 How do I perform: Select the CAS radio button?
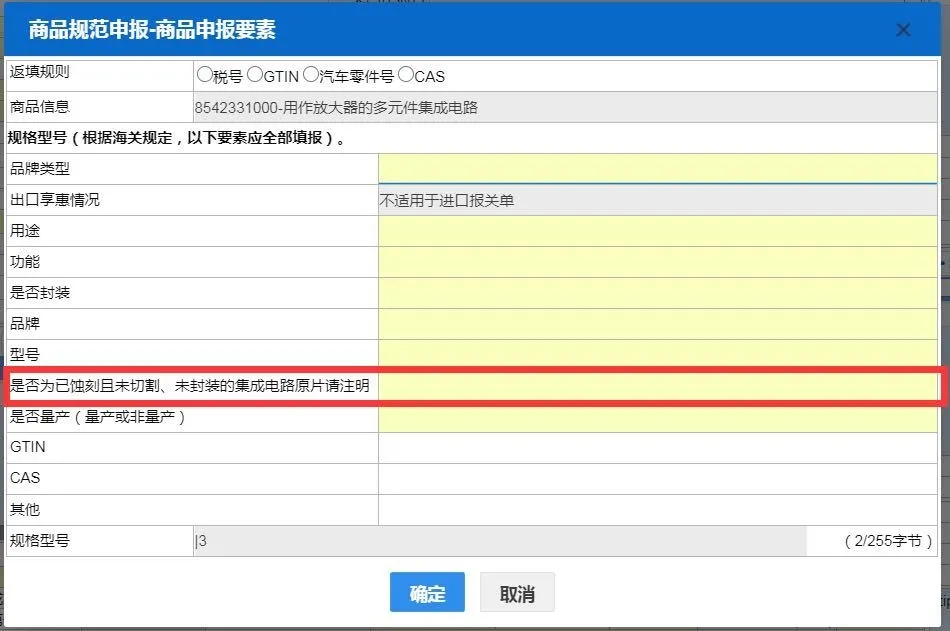point(406,75)
